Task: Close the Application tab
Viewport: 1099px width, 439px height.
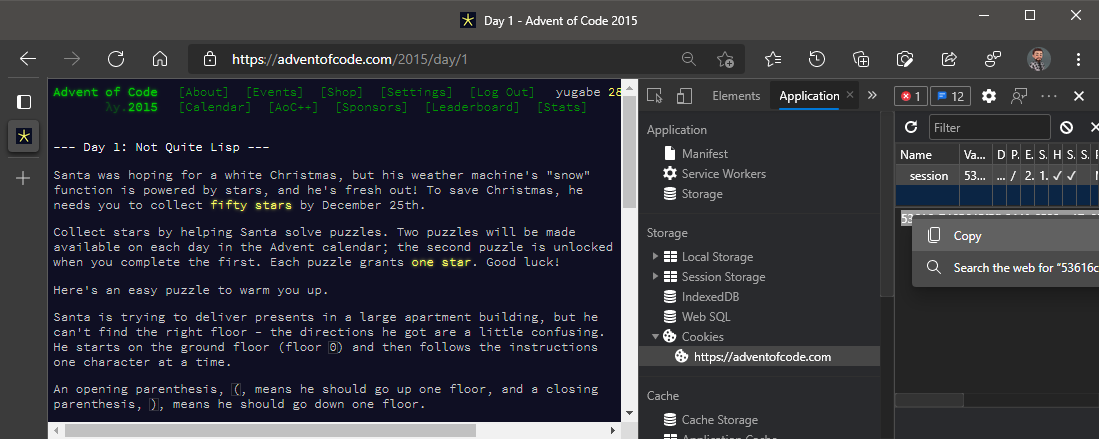Action: click(x=850, y=95)
